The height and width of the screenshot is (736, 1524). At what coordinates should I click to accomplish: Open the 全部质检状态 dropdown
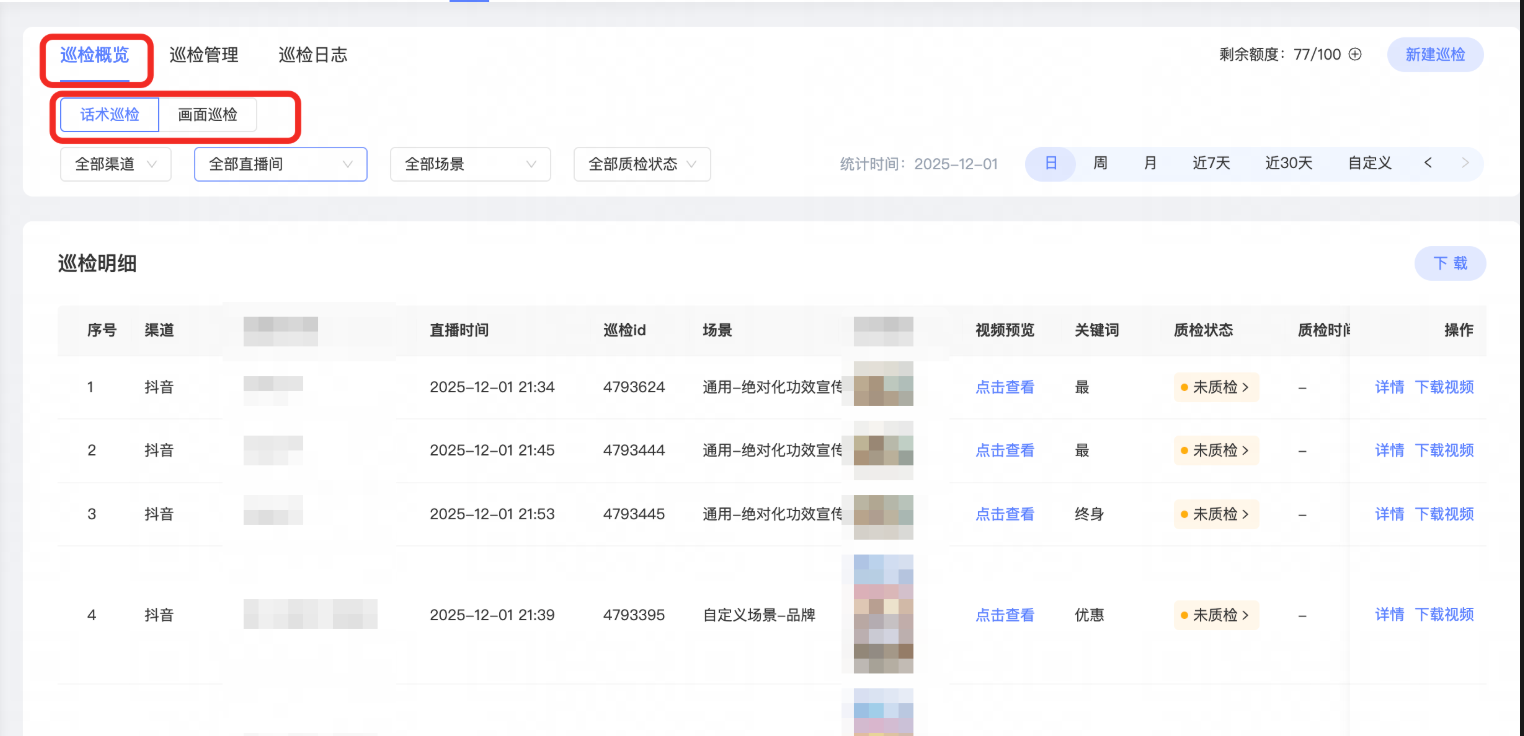pyautogui.click(x=642, y=164)
